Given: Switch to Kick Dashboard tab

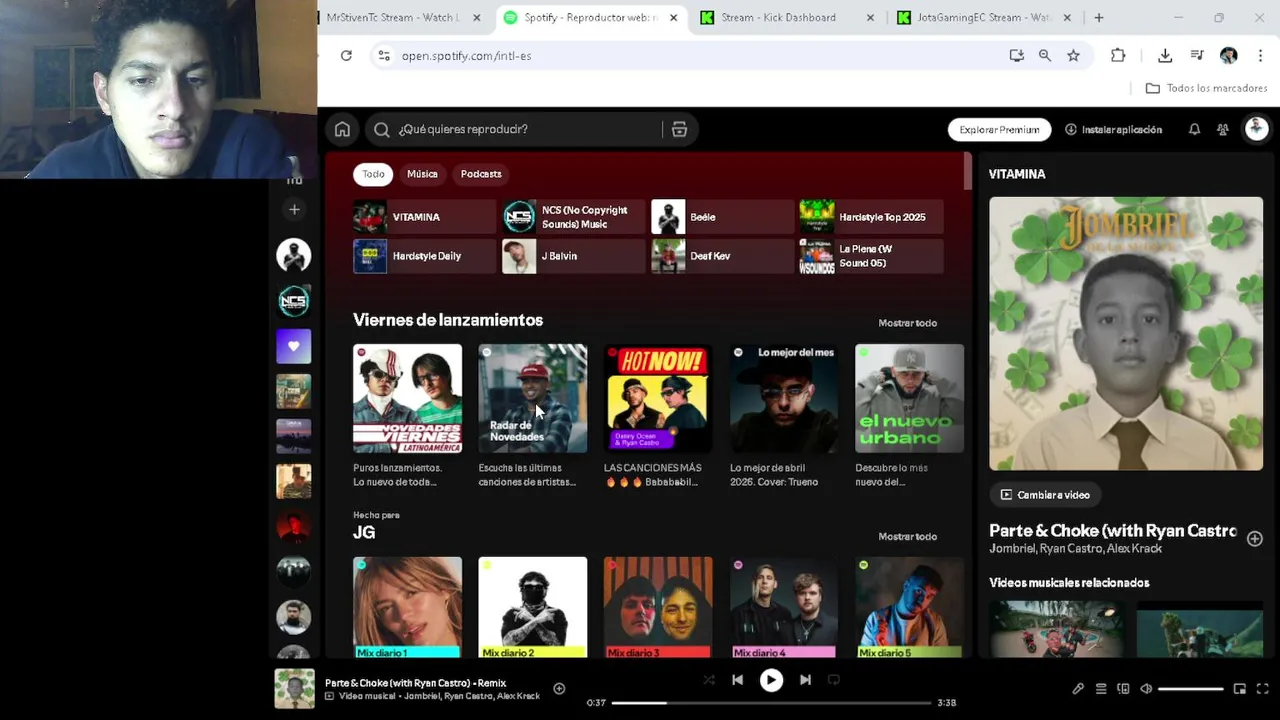Looking at the screenshot, I should [x=778, y=17].
